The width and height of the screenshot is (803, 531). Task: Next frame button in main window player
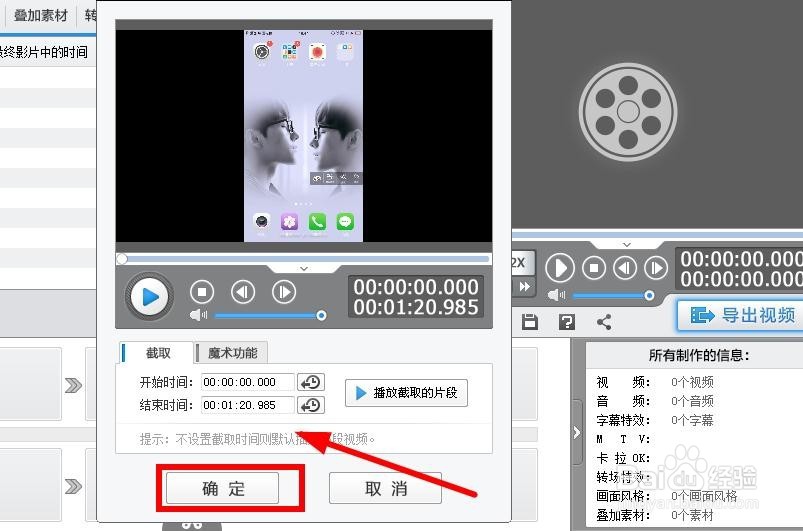click(656, 268)
